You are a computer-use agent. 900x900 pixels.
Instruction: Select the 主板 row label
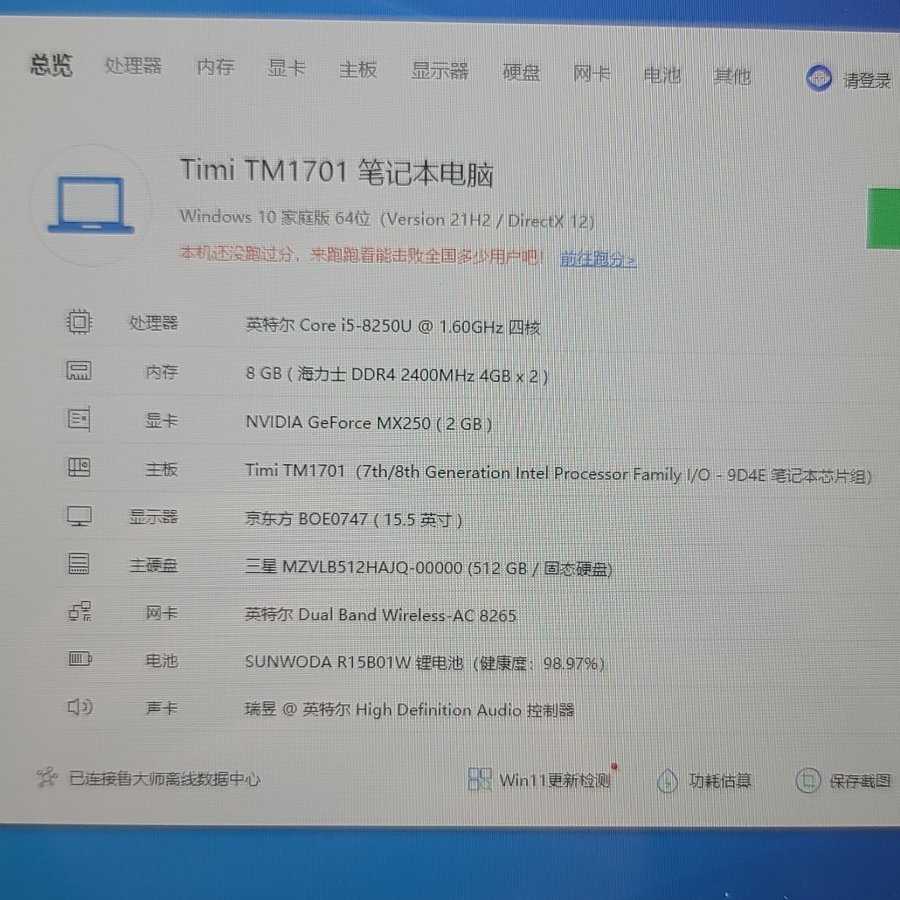coord(161,470)
